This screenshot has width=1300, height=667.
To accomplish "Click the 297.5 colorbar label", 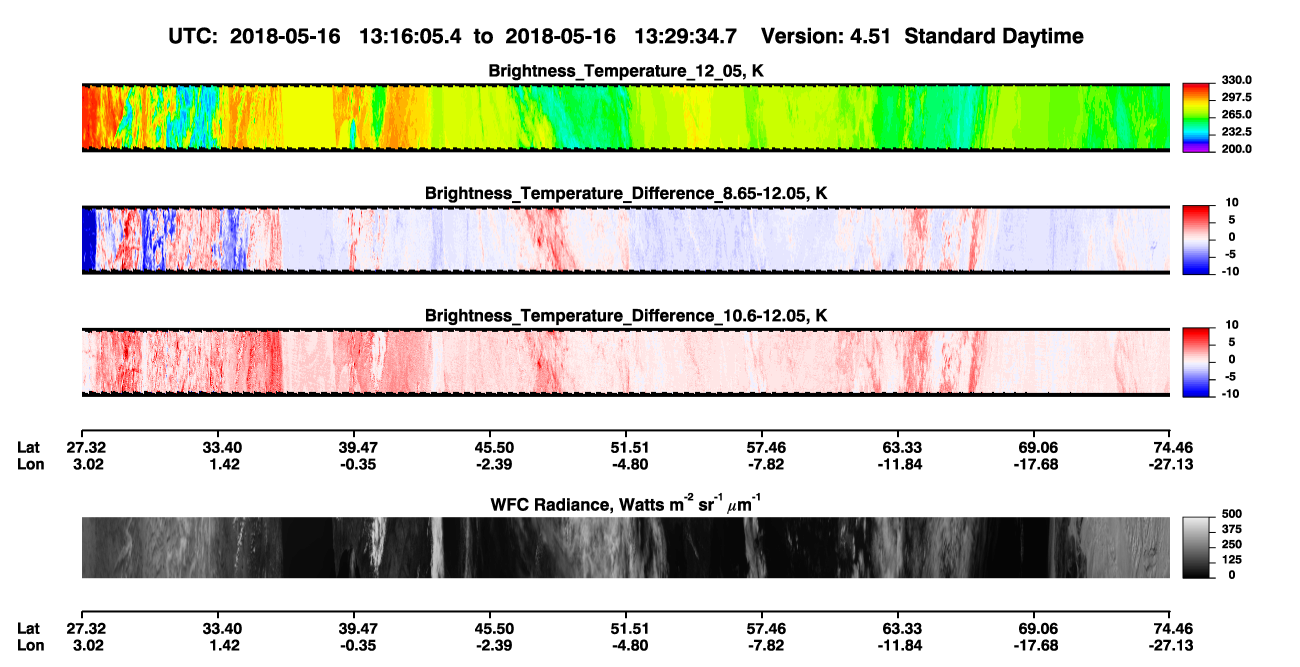I will pyautogui.click(x=1237, y=97).
